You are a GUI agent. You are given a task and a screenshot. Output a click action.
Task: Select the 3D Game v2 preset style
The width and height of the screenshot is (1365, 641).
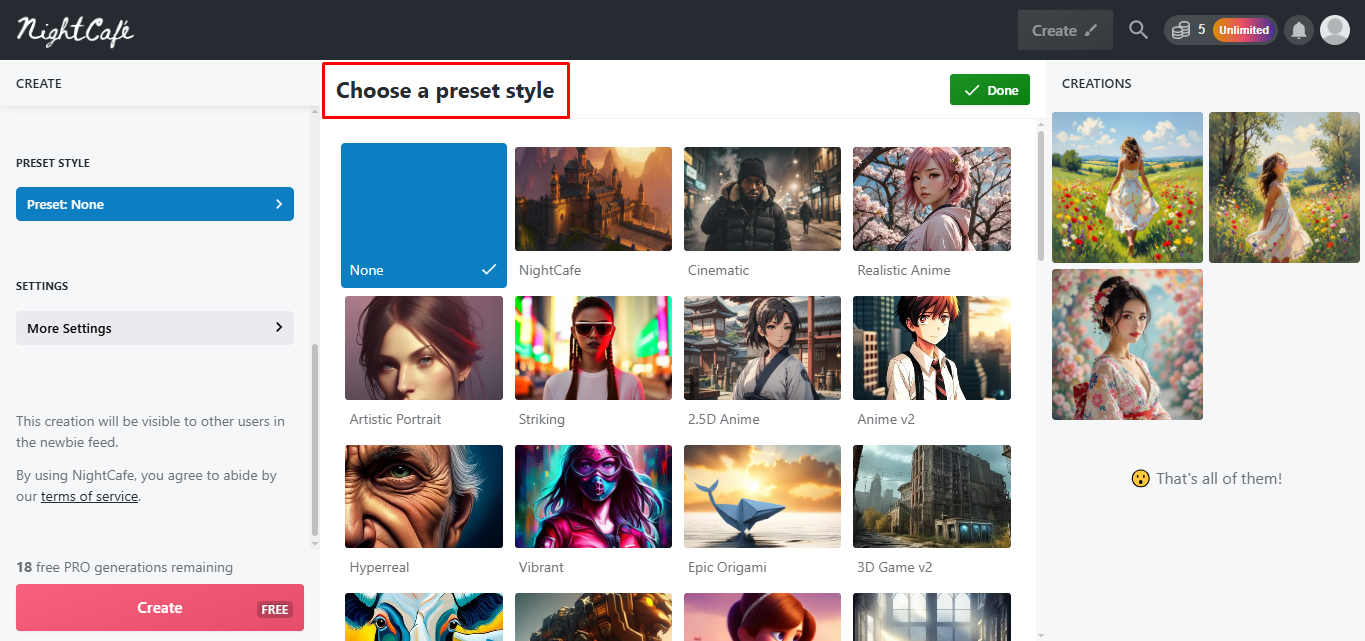coord(932,510)
